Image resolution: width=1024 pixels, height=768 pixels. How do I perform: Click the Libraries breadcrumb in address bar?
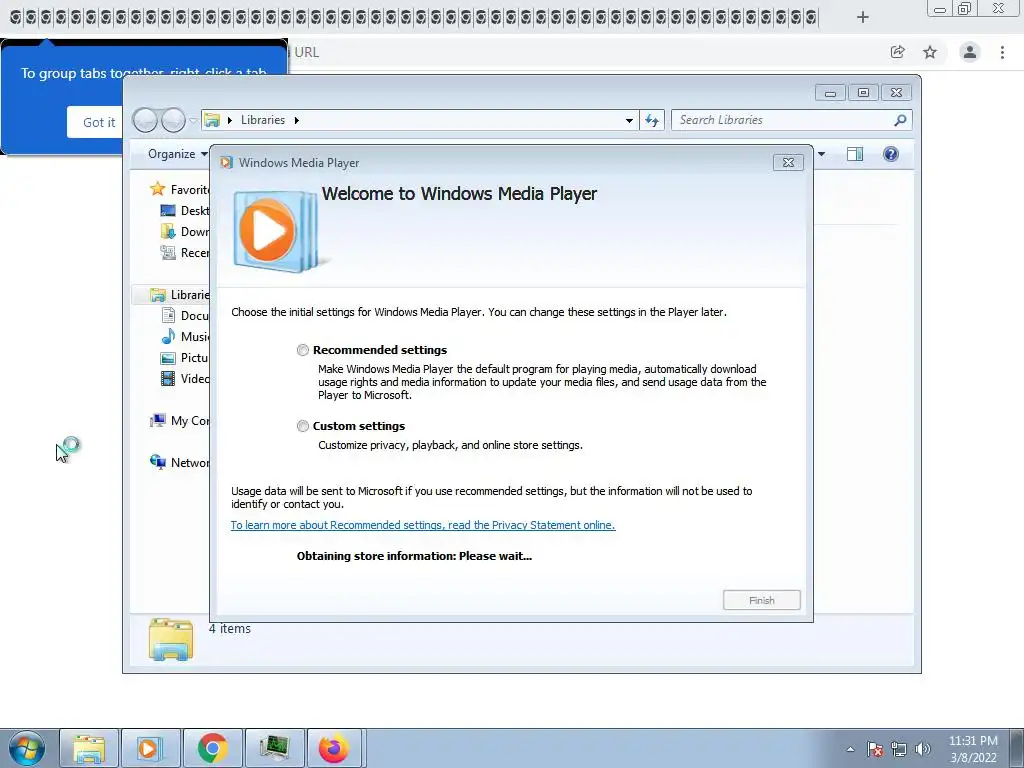point(263,120)
